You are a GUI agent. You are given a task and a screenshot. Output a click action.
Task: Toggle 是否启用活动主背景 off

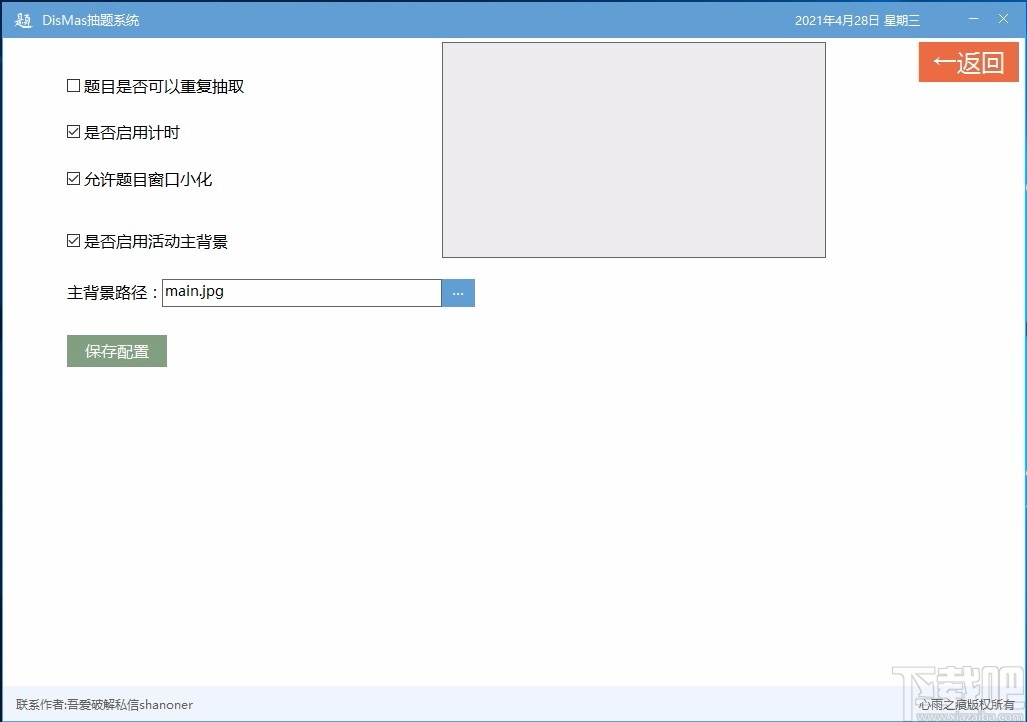tap(73, 239)
